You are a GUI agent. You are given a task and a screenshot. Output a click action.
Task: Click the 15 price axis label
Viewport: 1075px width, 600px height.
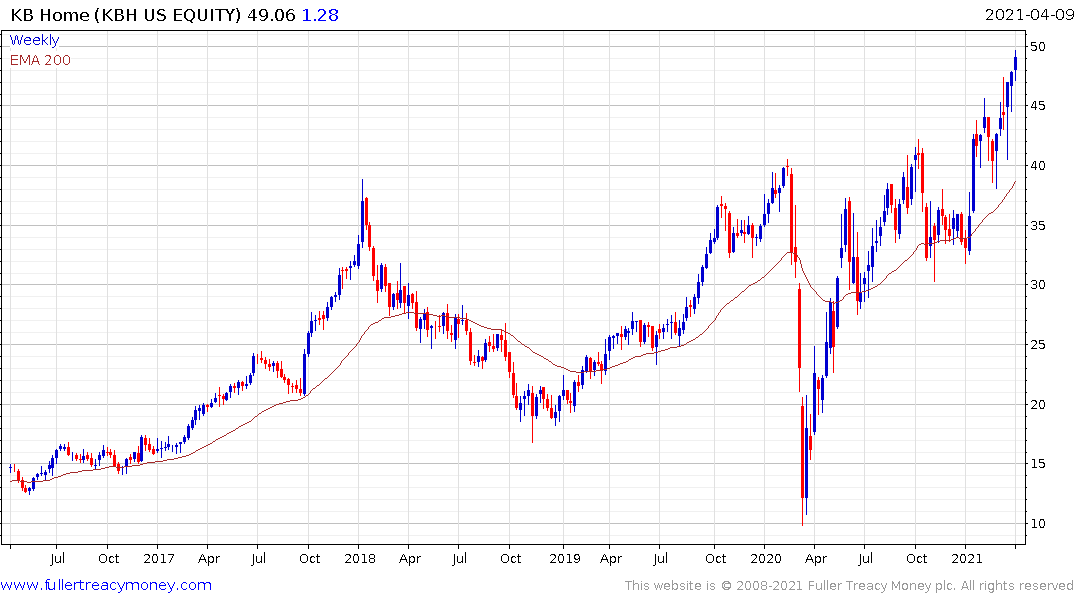[1037, 464]
